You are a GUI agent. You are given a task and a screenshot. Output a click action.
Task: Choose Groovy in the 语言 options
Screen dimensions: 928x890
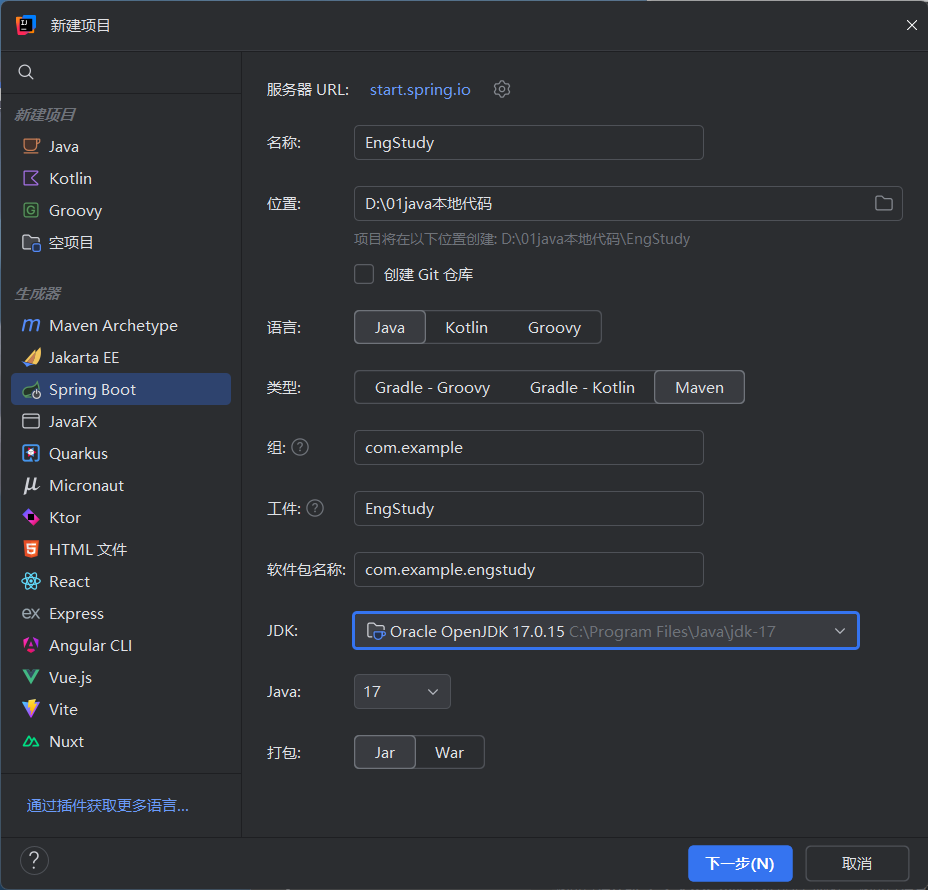click(x=554, y=327)
